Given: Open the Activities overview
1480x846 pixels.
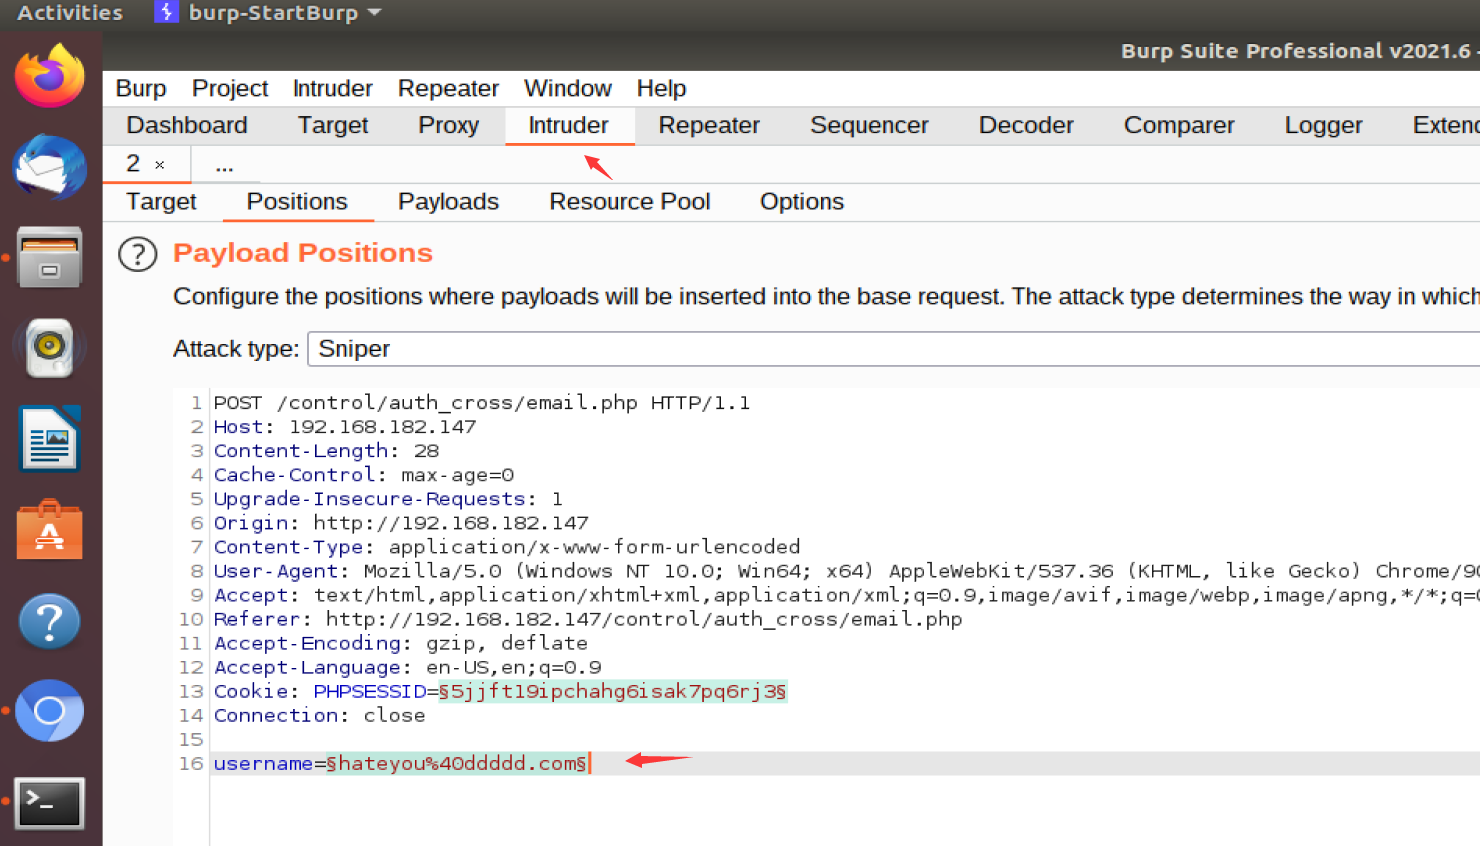Looking at the screenshot, I should coord(70,13).
